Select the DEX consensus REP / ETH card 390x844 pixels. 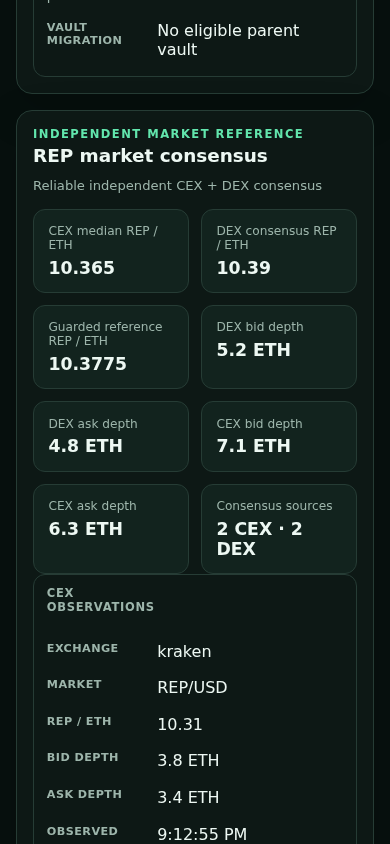[x=279, y=251]
